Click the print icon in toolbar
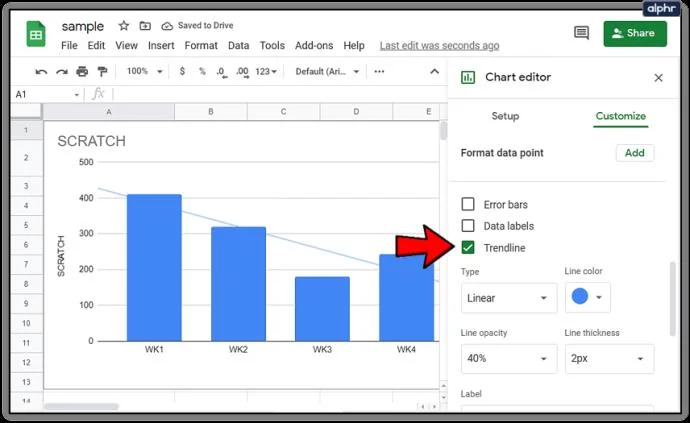The height and width of the screenshot is (423, 690). 82,71
